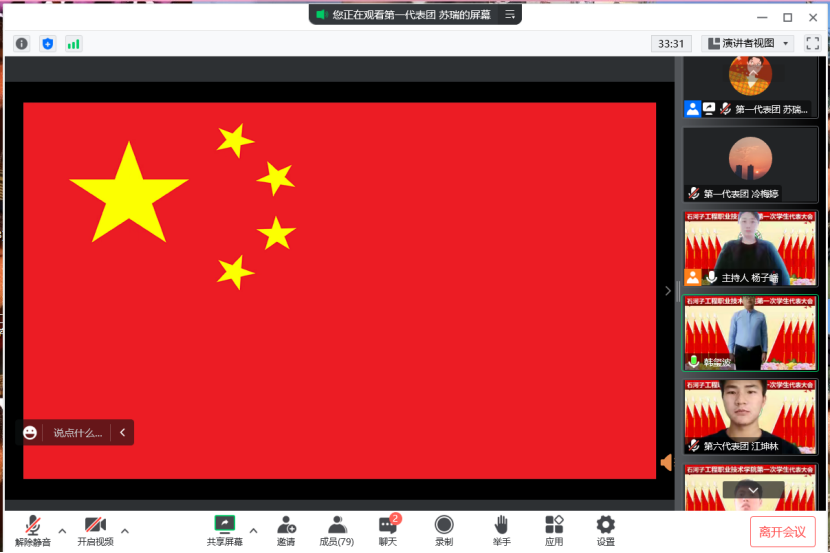Click the meeting info icon
830x553 pixels.
click(x=22, y=43)
